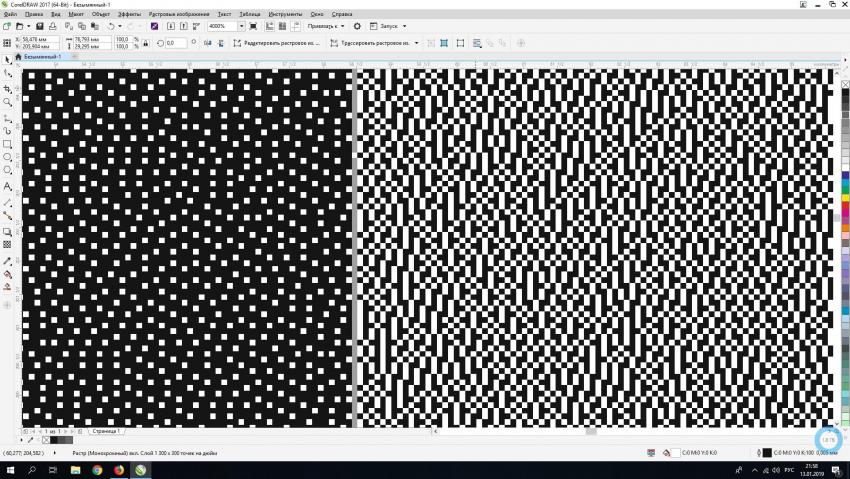Pick a color from the right palette strip
This screenshot has height=479, width=850.
click(844, 200)
